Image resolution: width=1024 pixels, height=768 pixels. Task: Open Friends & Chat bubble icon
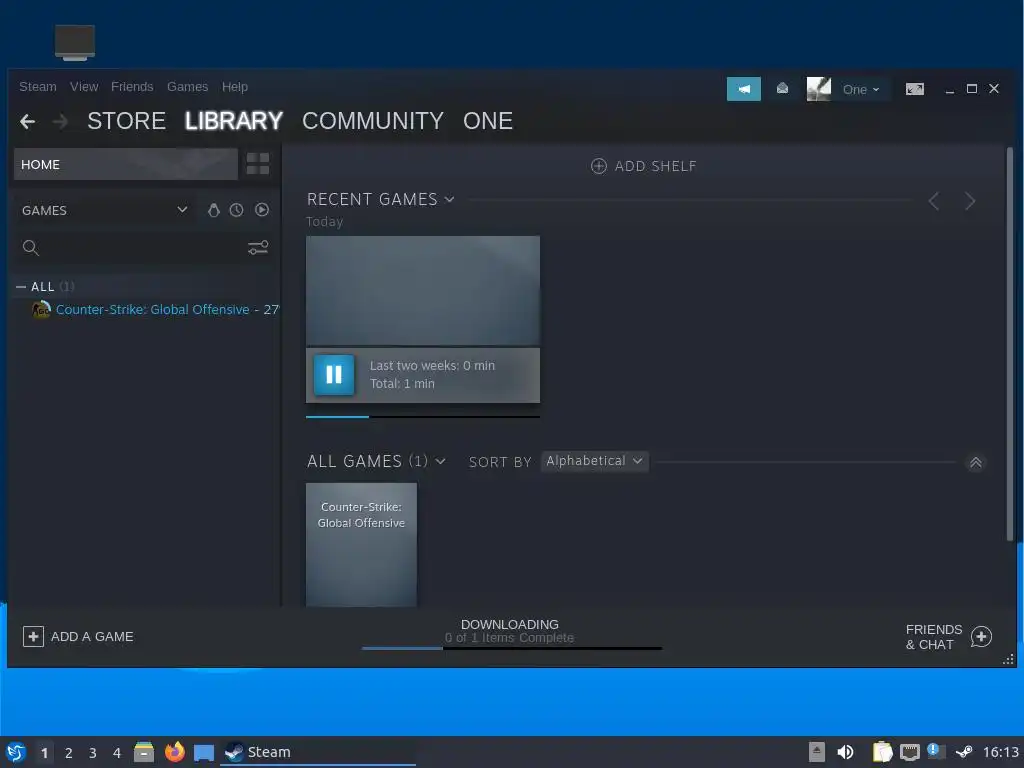[x=981, y=637]
